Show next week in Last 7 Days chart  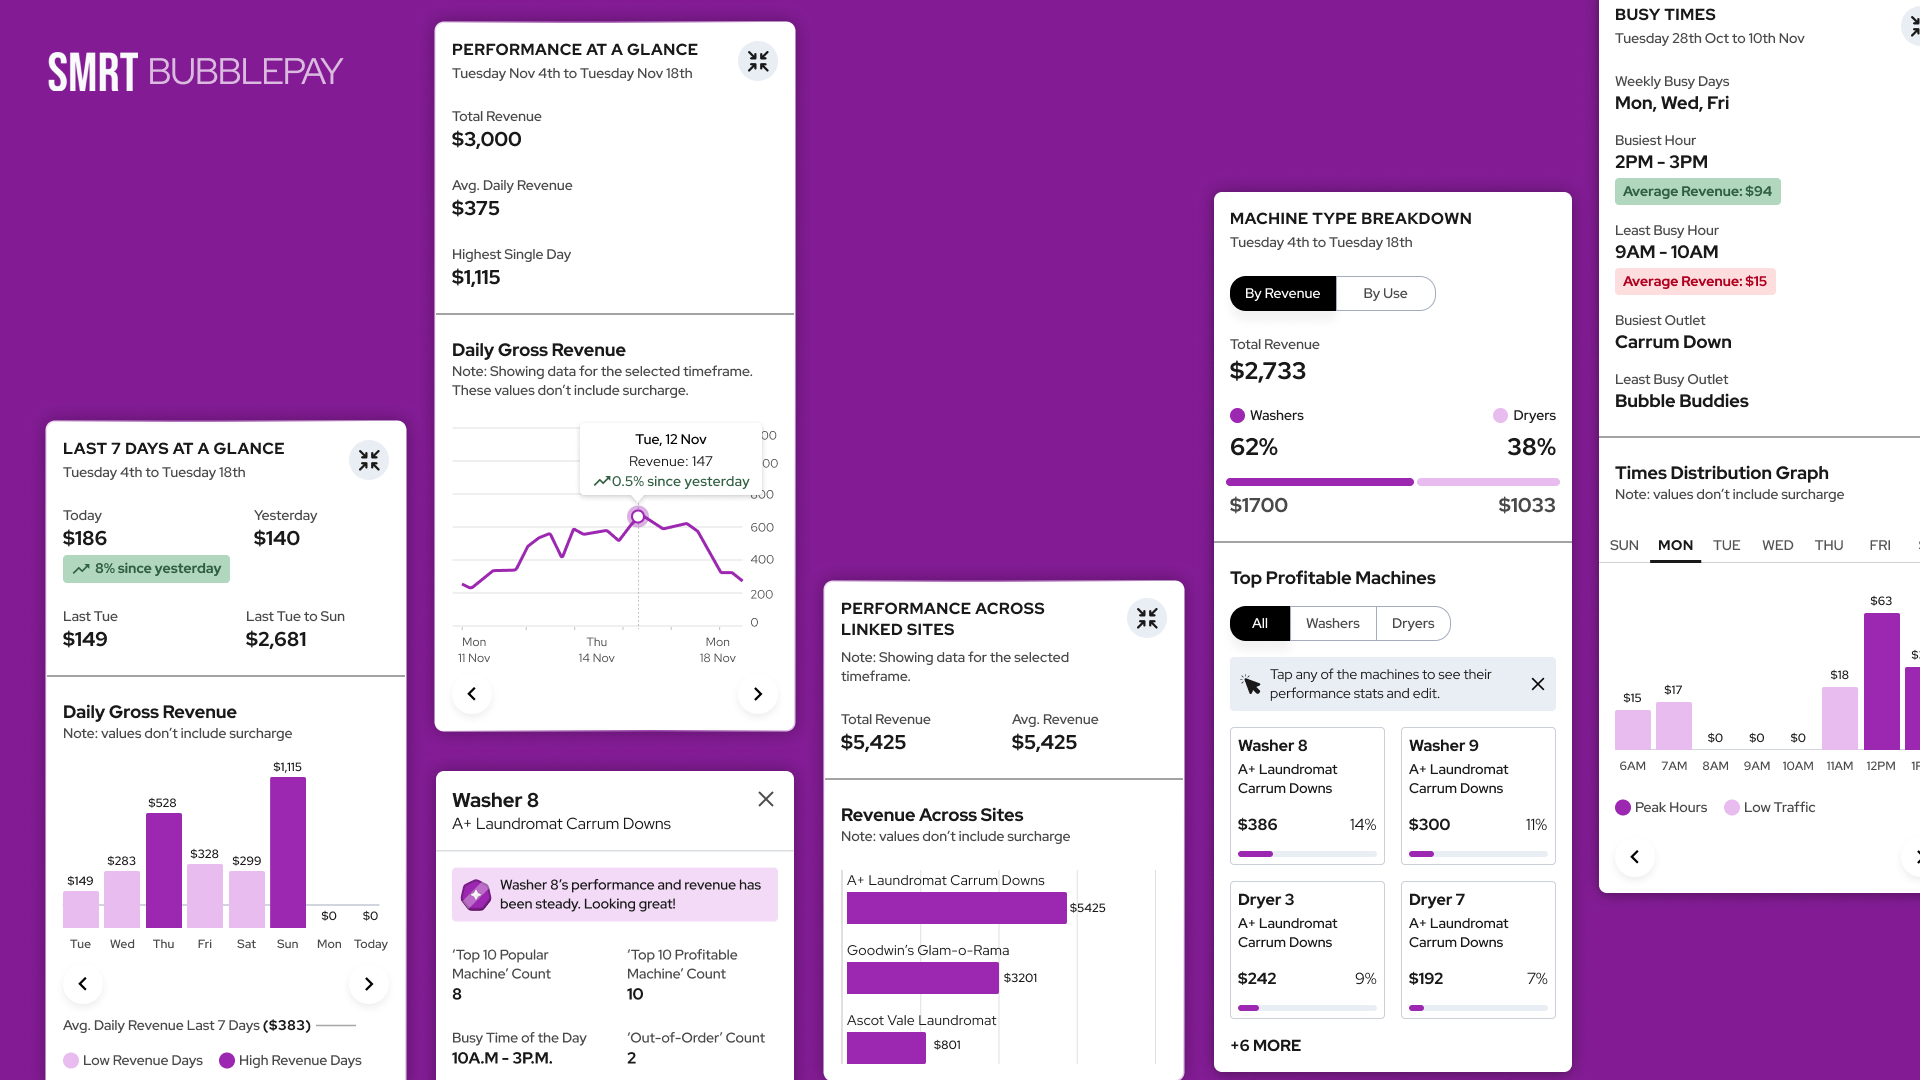pos(369,984)
